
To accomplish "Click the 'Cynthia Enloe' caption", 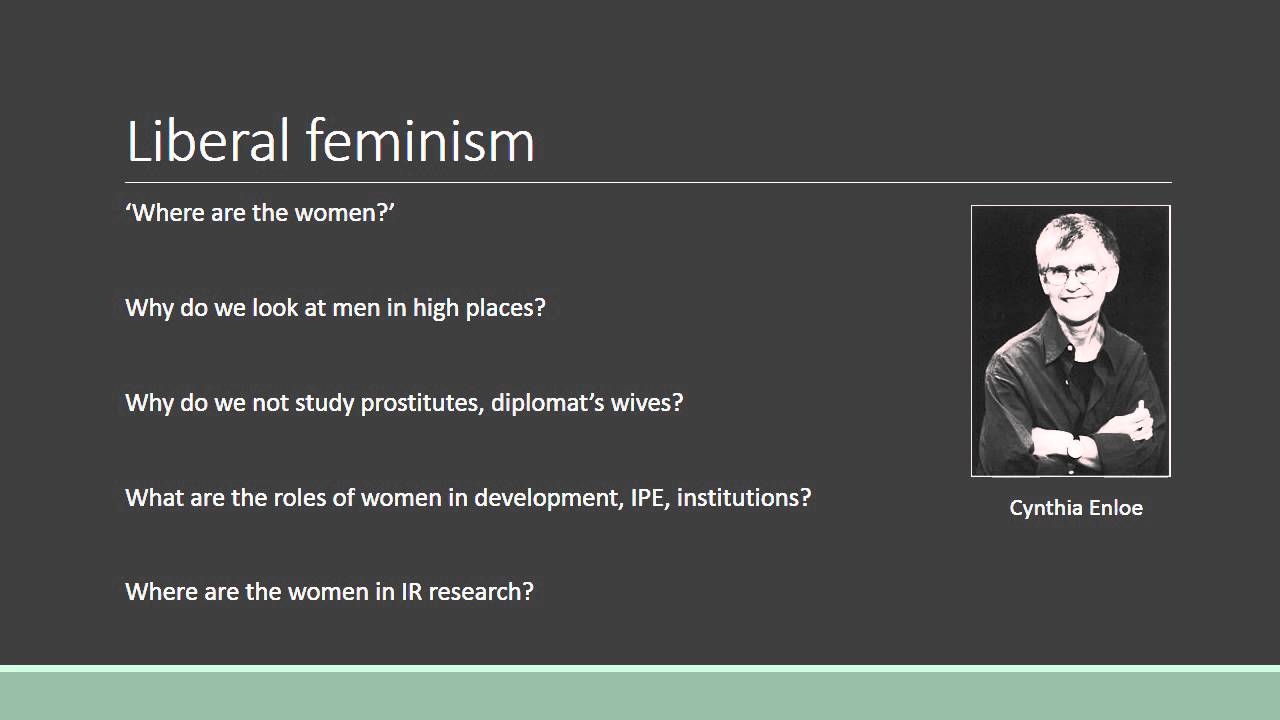I will (1076, 508).
